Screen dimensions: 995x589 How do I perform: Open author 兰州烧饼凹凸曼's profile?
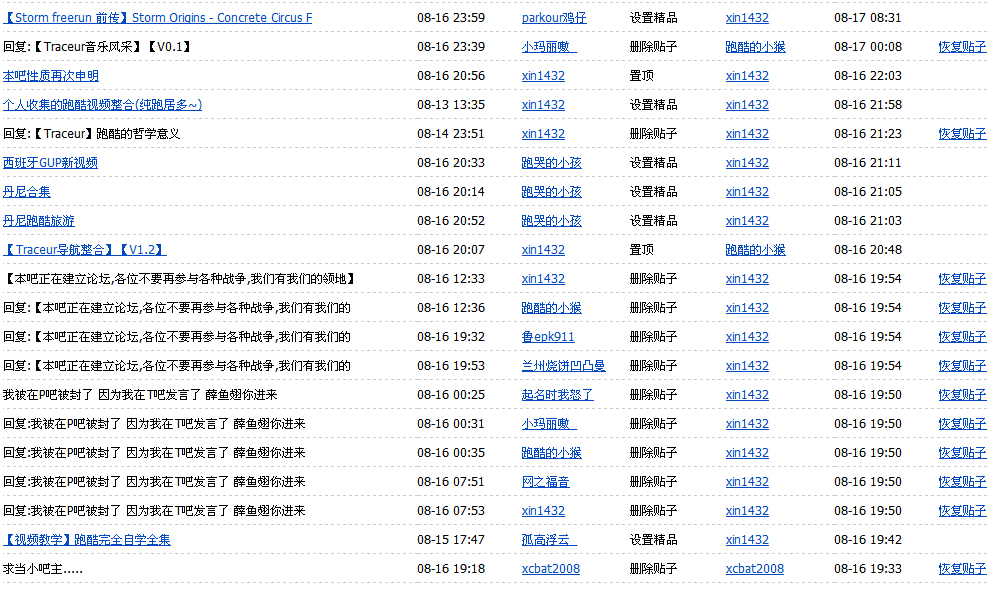point(563,366)
